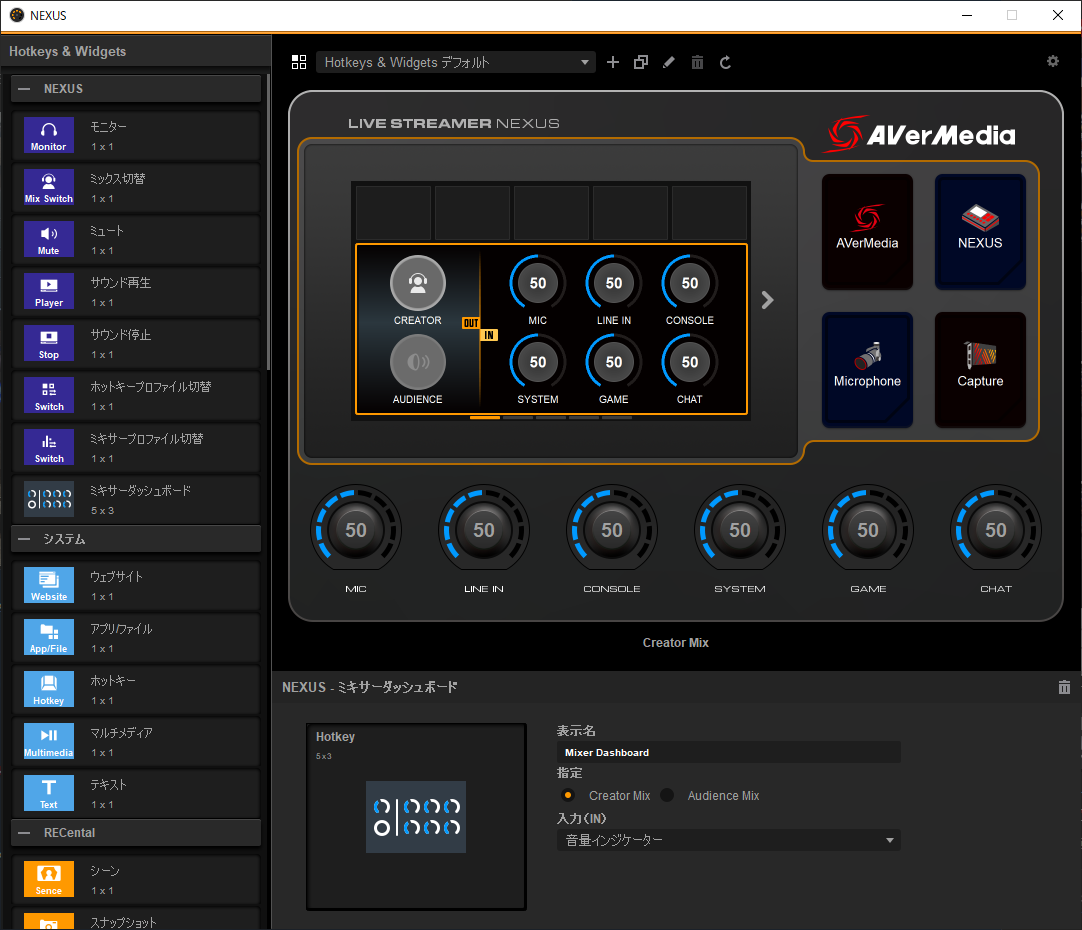This screenshot has width=1082, height=930.
Task: Select the RECentral Sence widget icon
Action: click(x=48, y=879)
